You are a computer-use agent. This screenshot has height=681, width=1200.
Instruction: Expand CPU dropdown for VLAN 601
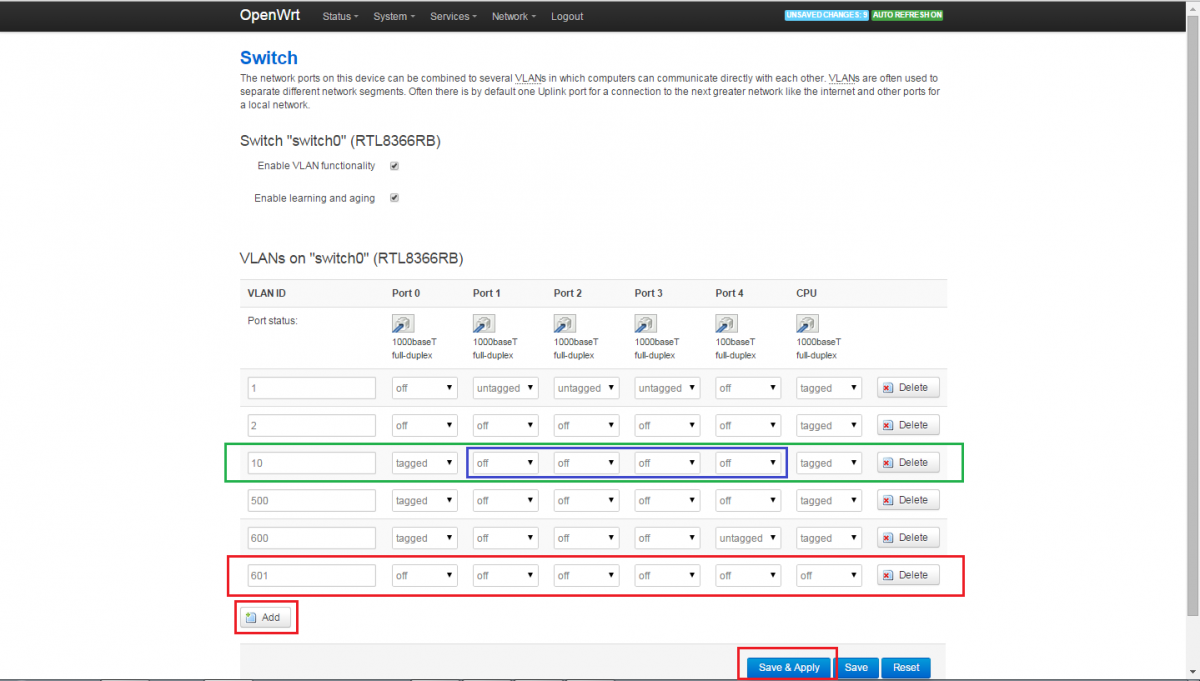(829, 576)
